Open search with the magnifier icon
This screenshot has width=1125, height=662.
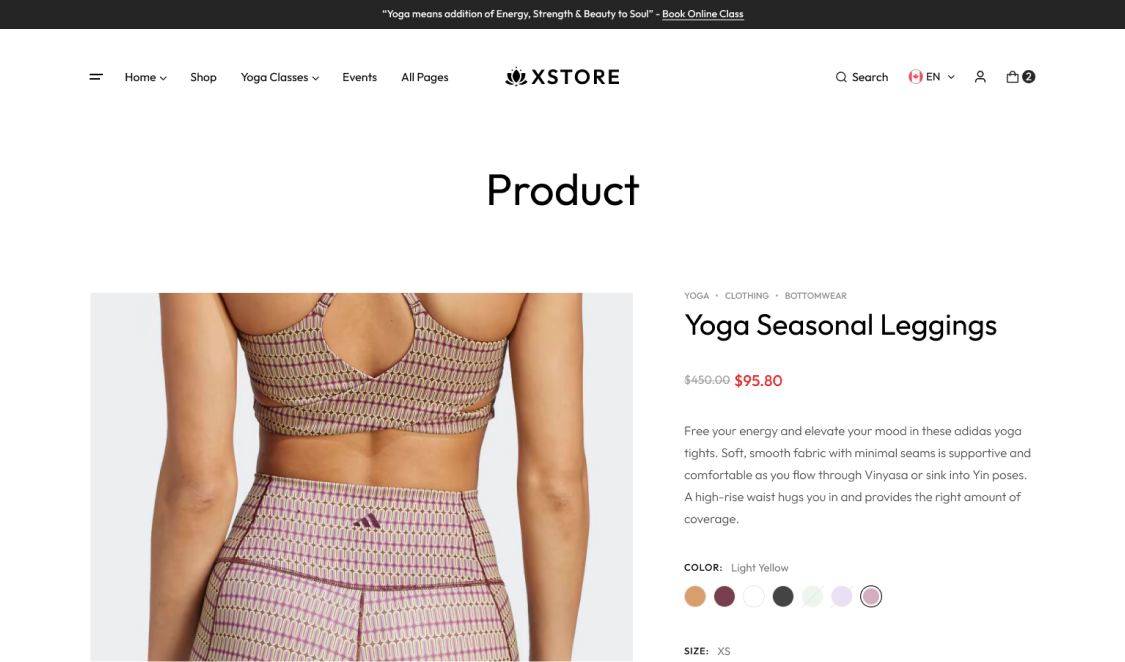click(x=841, y=77)
